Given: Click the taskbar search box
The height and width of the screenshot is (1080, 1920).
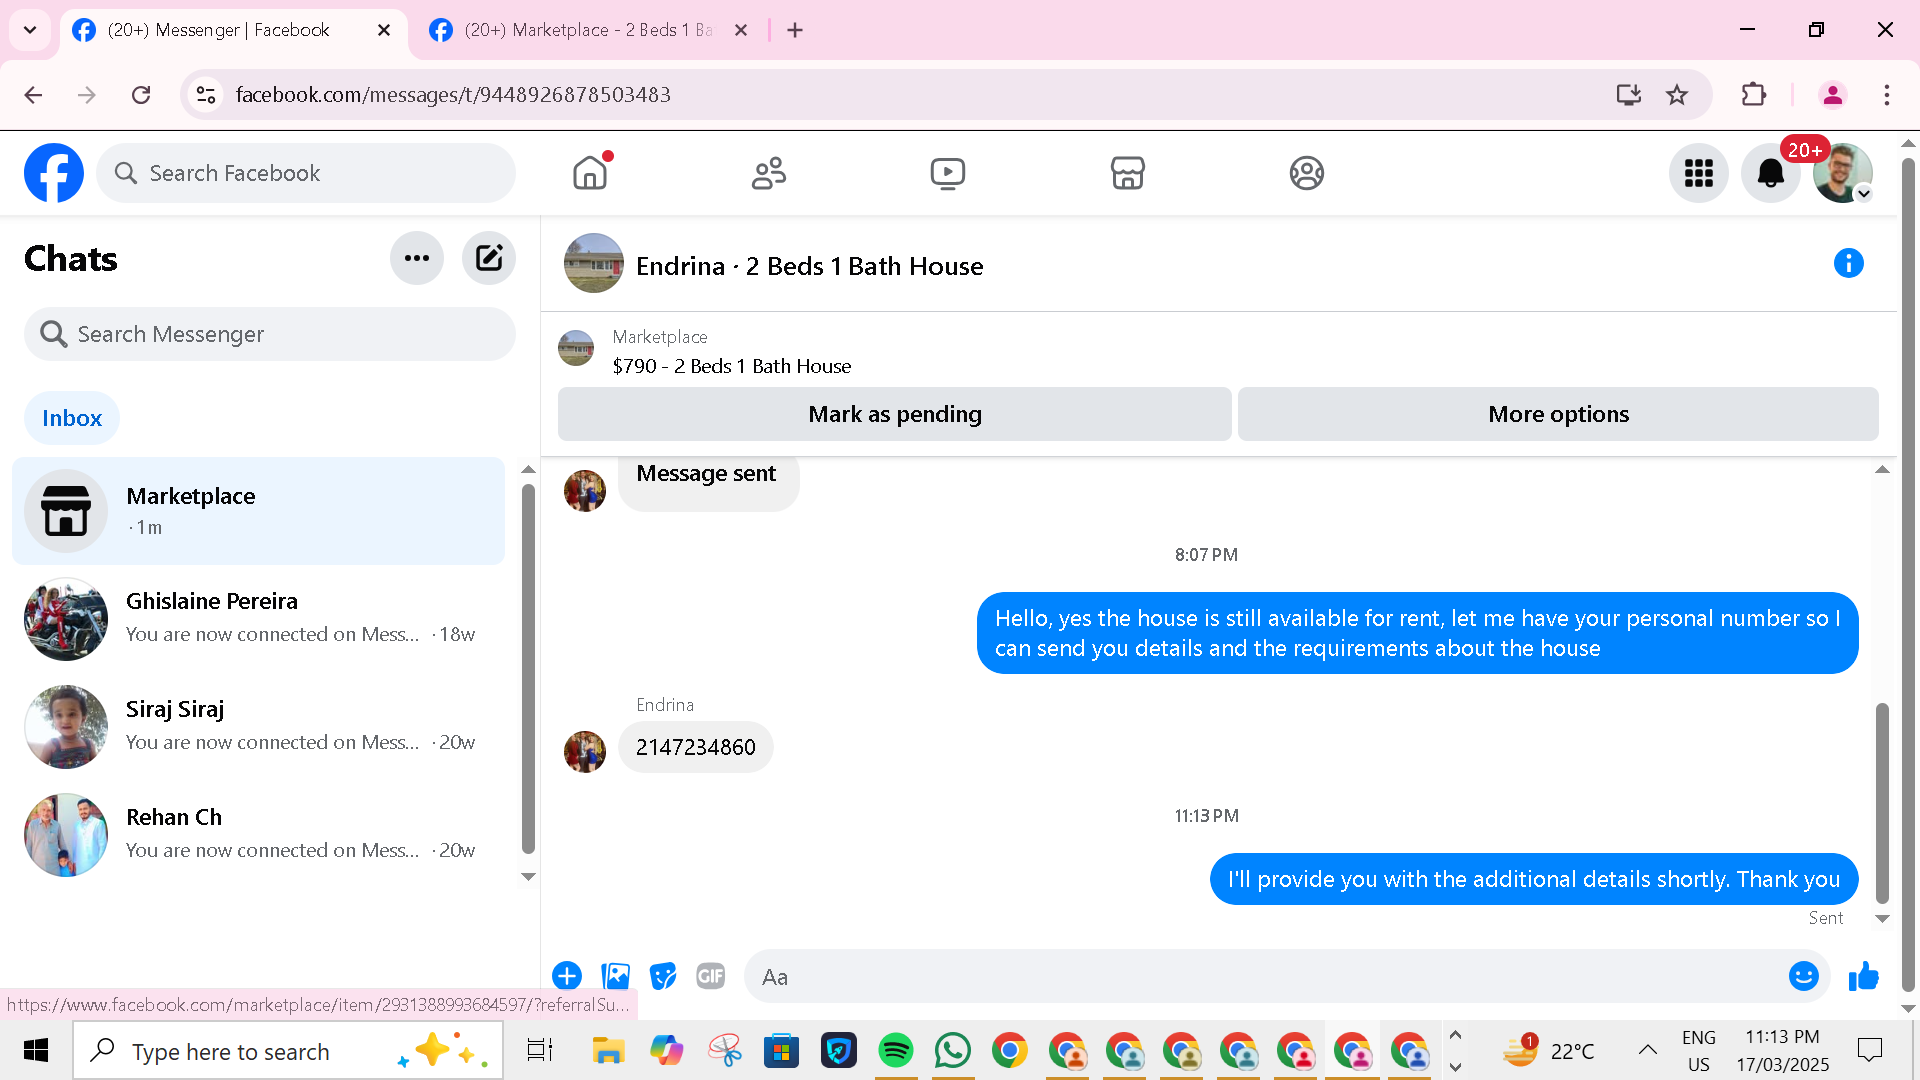Looking at the screenshot, I should [288, 1051].
